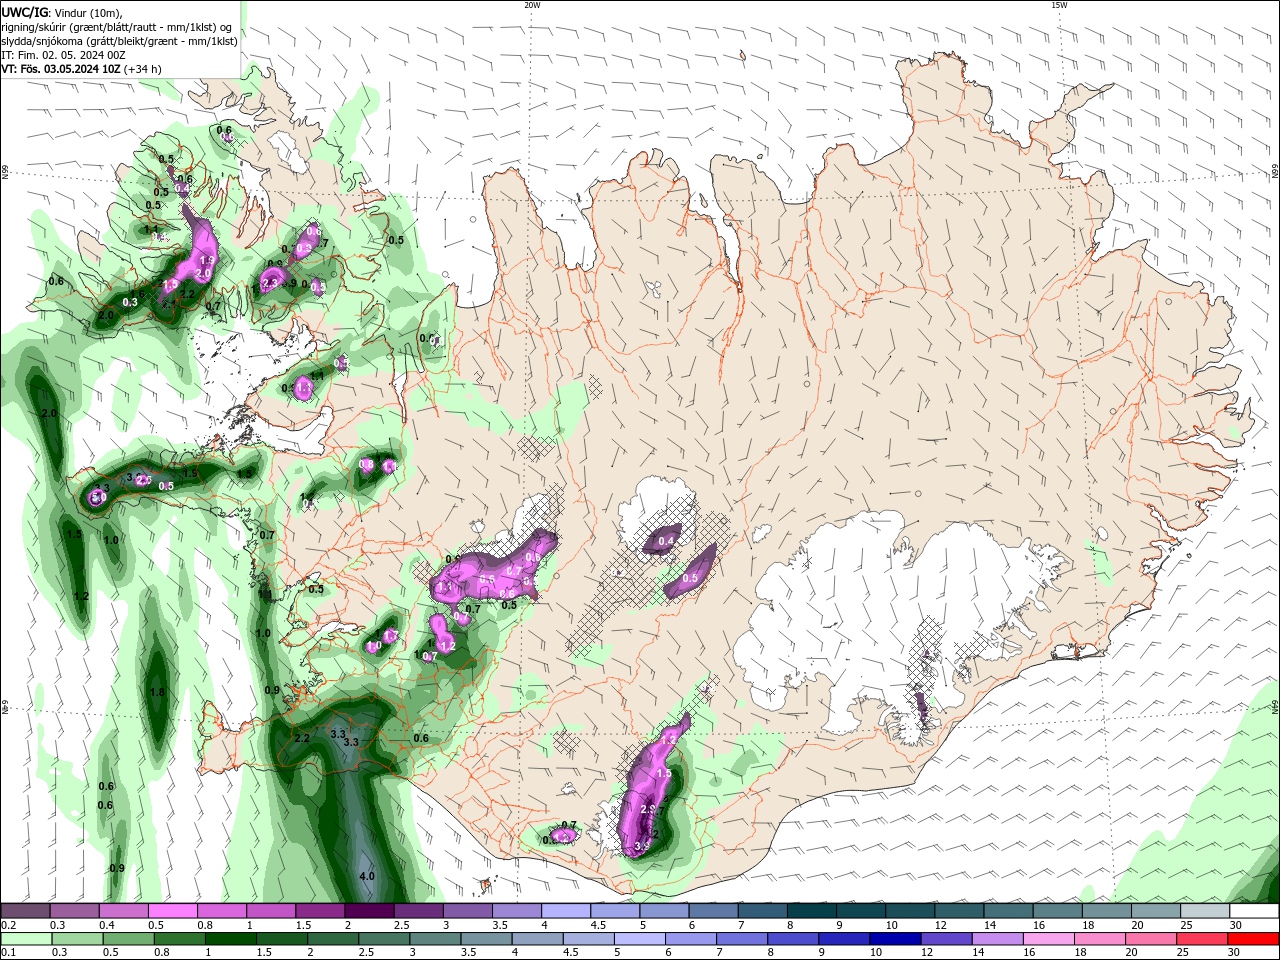Click the '20W' longitude label
Viewport: 1280px width, 960px height.
[x=532, y=5]
